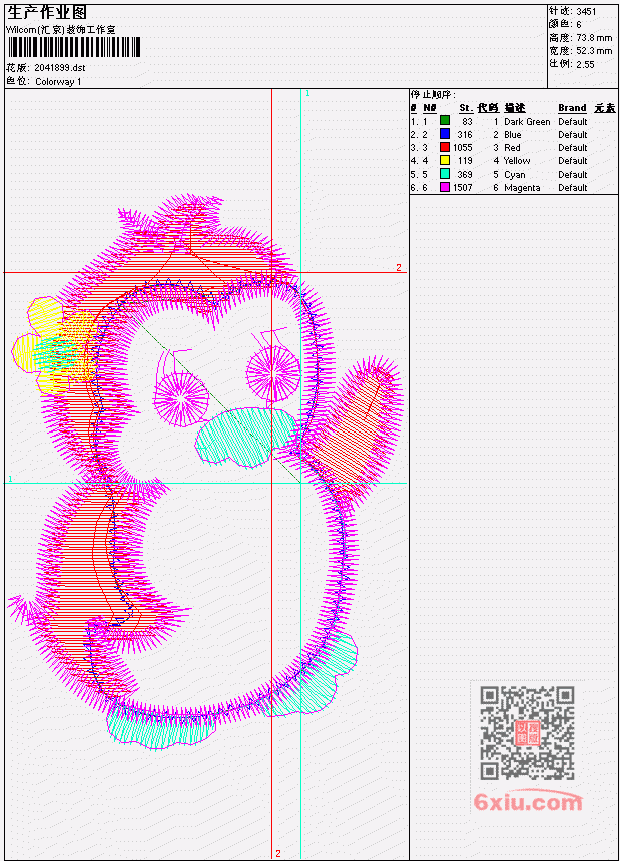Select stitch count 1055 in Red row
Image resolution: width=620 pixels, height=861 pixels.
(462, 148)
